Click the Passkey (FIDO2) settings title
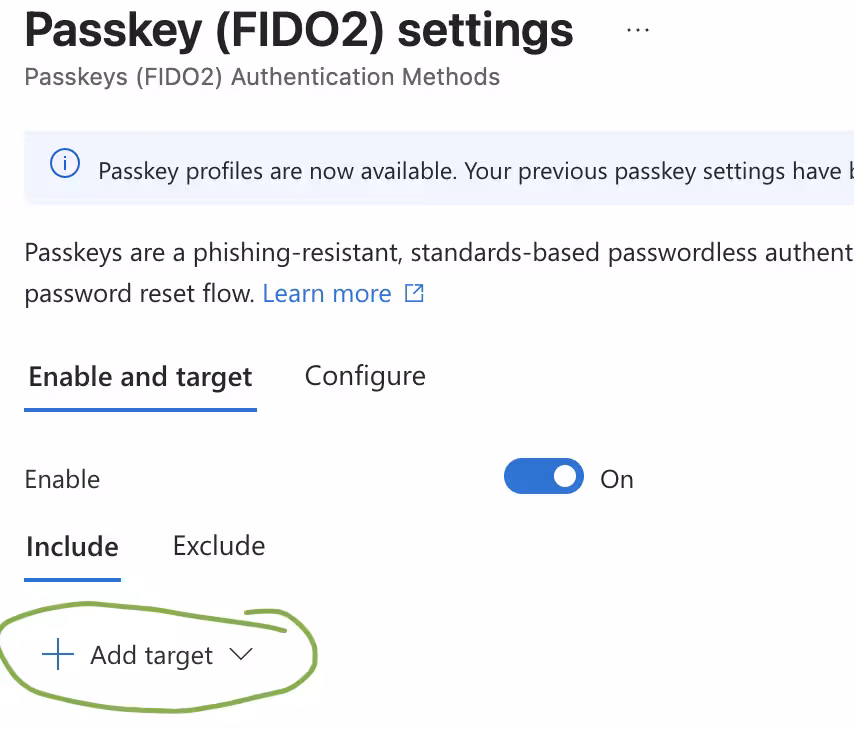The height and width of the screenshot is (730, 854). point(299,31)
